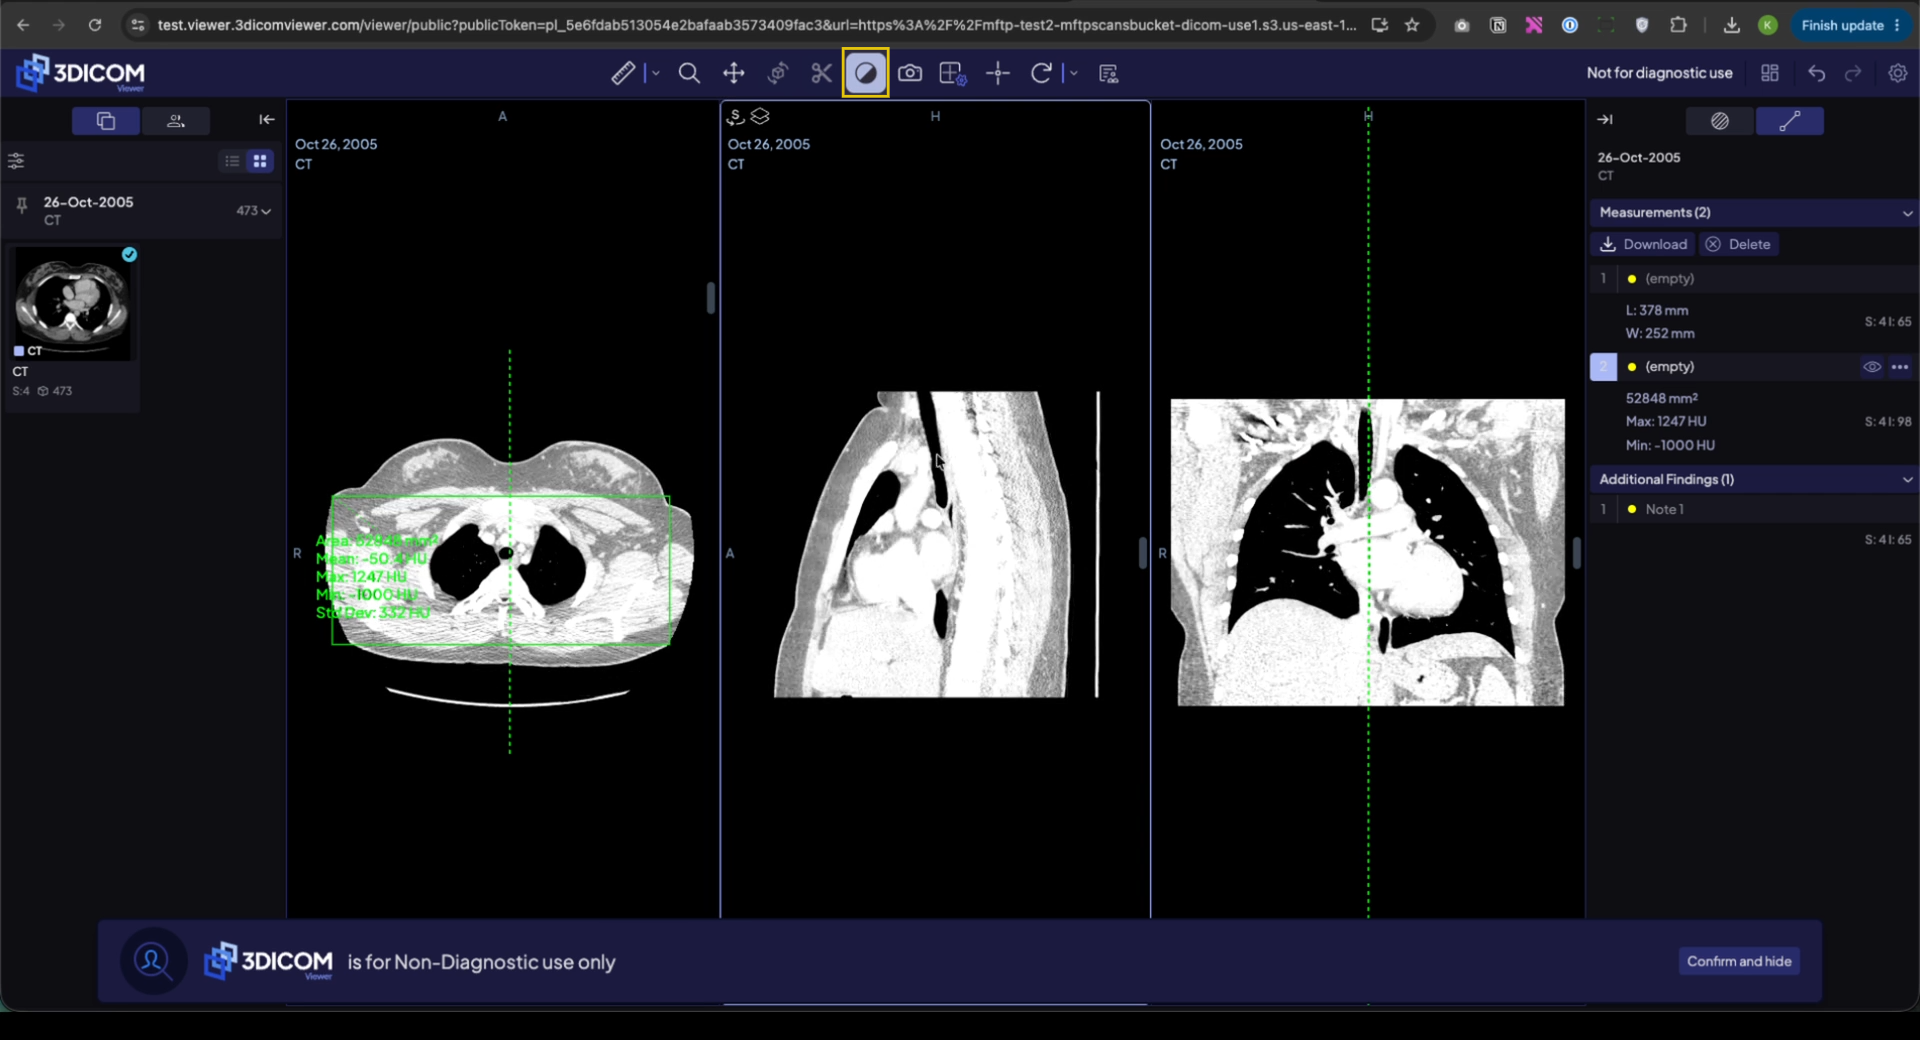Viewport: 1920px width, 1040px height.
Task: Reload the browser page
Action: 94,25
